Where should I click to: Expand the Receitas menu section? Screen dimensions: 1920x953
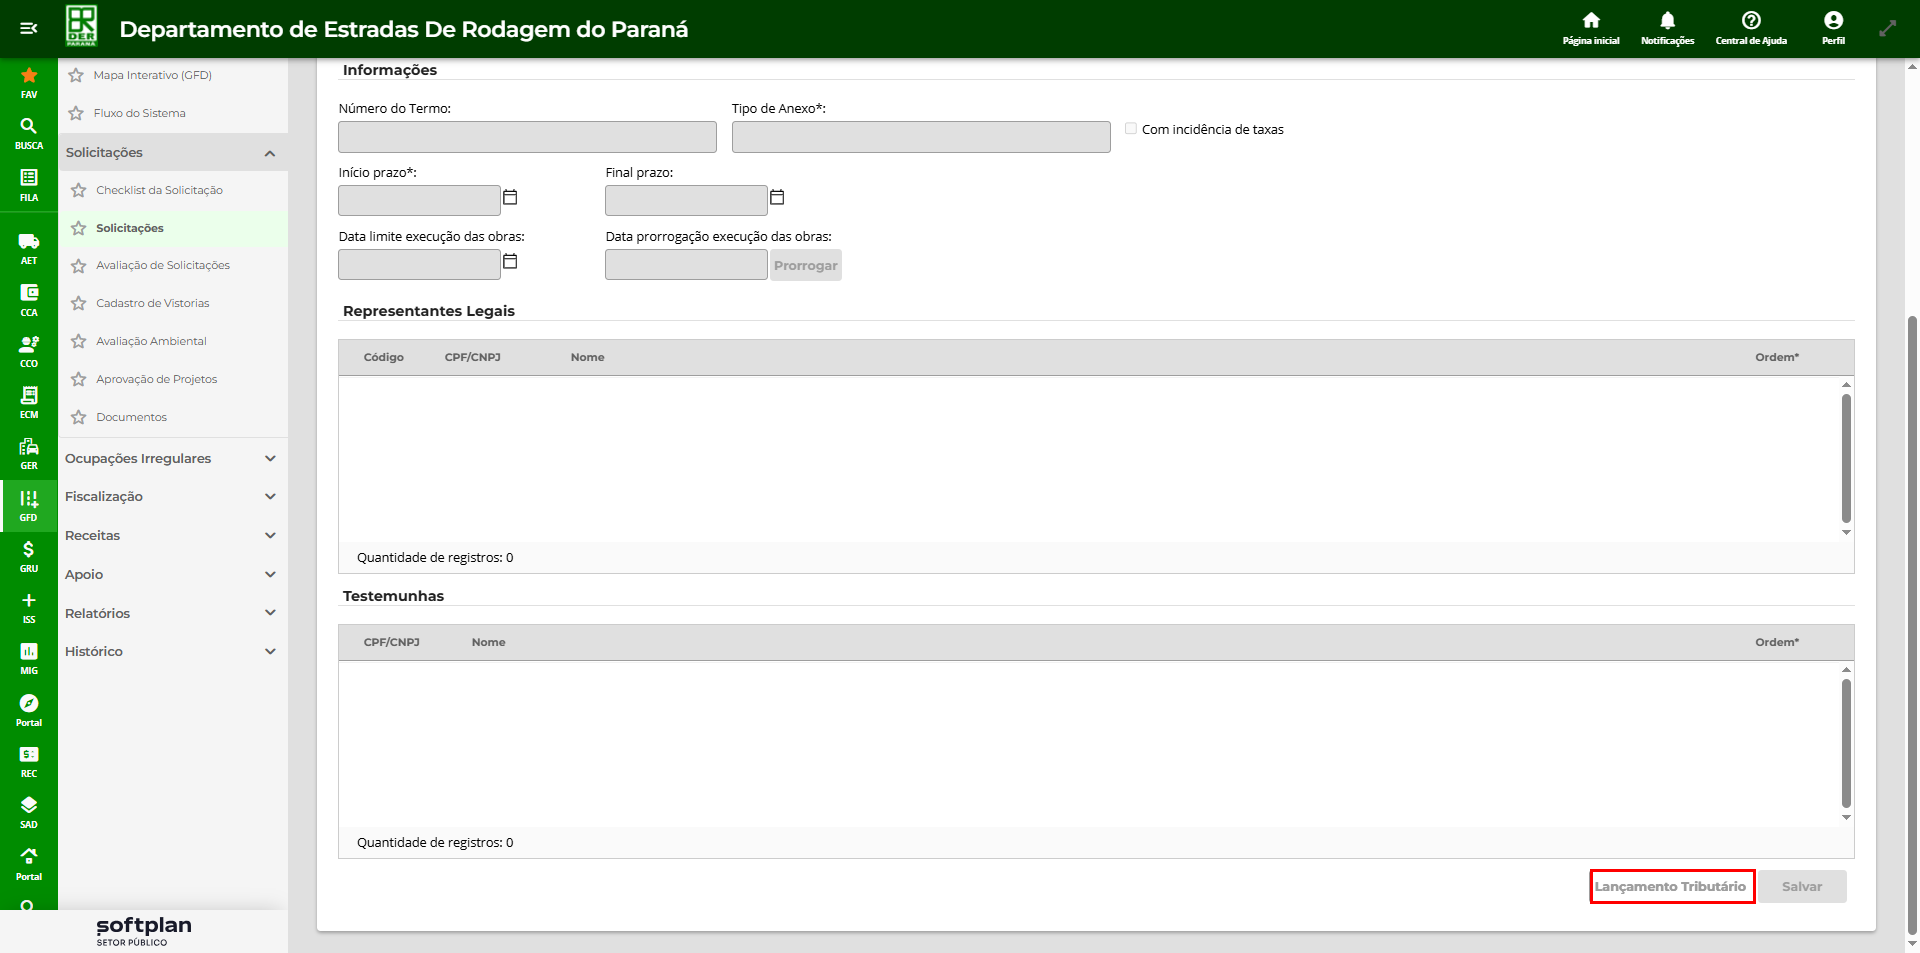[269, 536]
